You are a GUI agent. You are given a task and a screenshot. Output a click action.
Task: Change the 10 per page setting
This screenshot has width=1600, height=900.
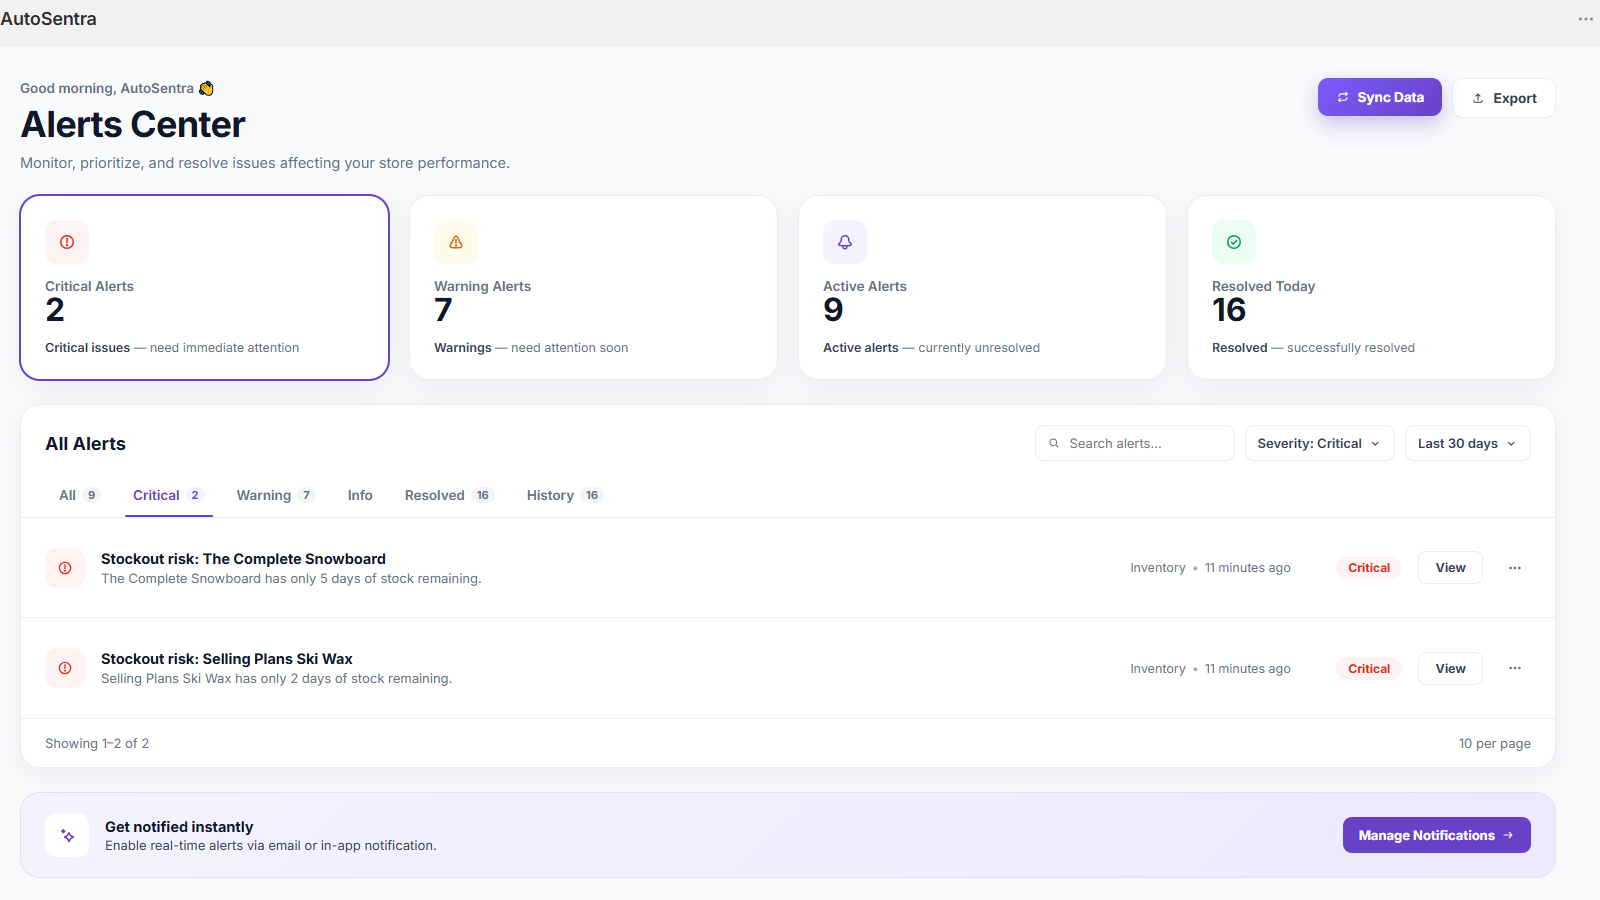(x=1494, y=743)
